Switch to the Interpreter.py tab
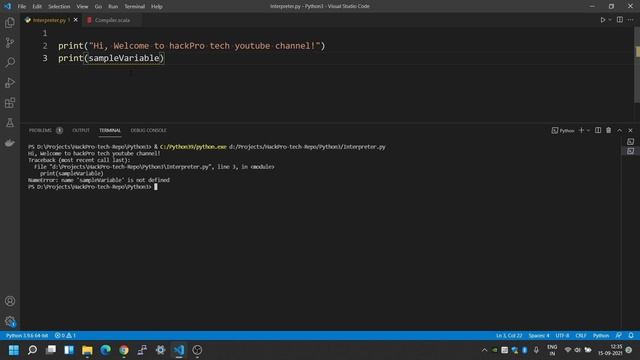 coord(51,20)
